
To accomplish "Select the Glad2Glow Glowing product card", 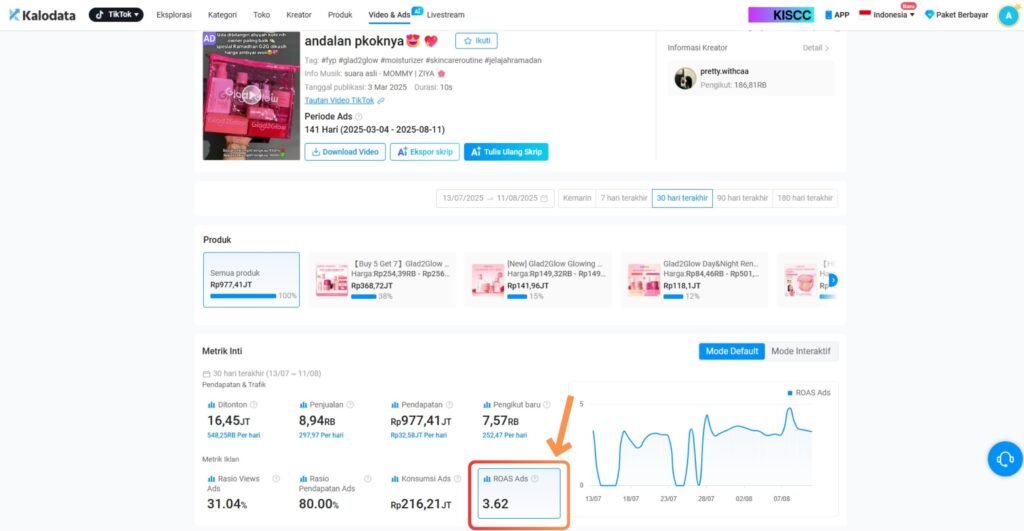I will point(538,280).
